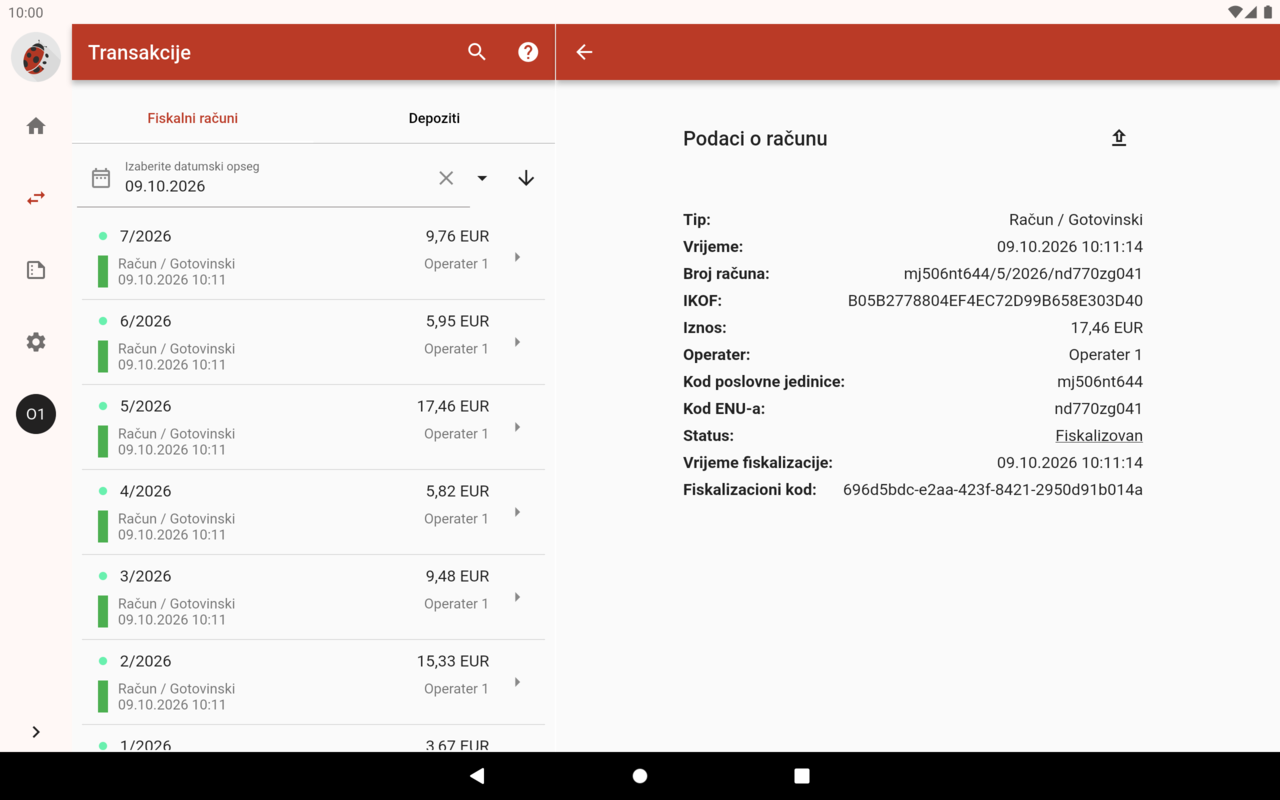The height and width of the screenshot is (800, 1280).
Task: Open invoice 6/2026 arrow
Action: click(x=517, y=342)
